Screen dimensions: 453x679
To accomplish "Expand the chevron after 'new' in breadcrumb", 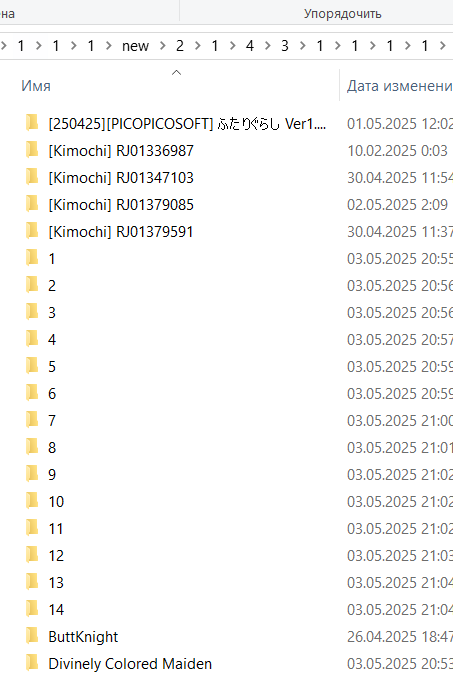I will (163, 45).
